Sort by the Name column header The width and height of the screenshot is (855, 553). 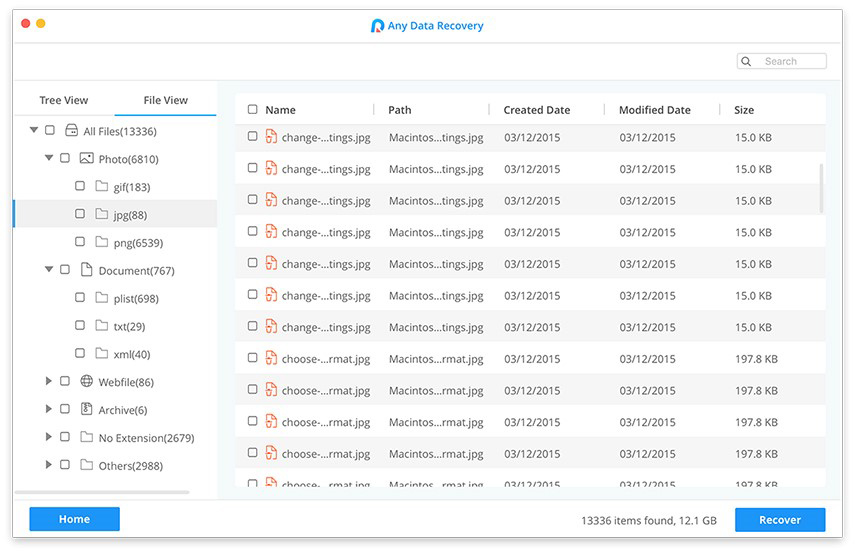point(280,110)
